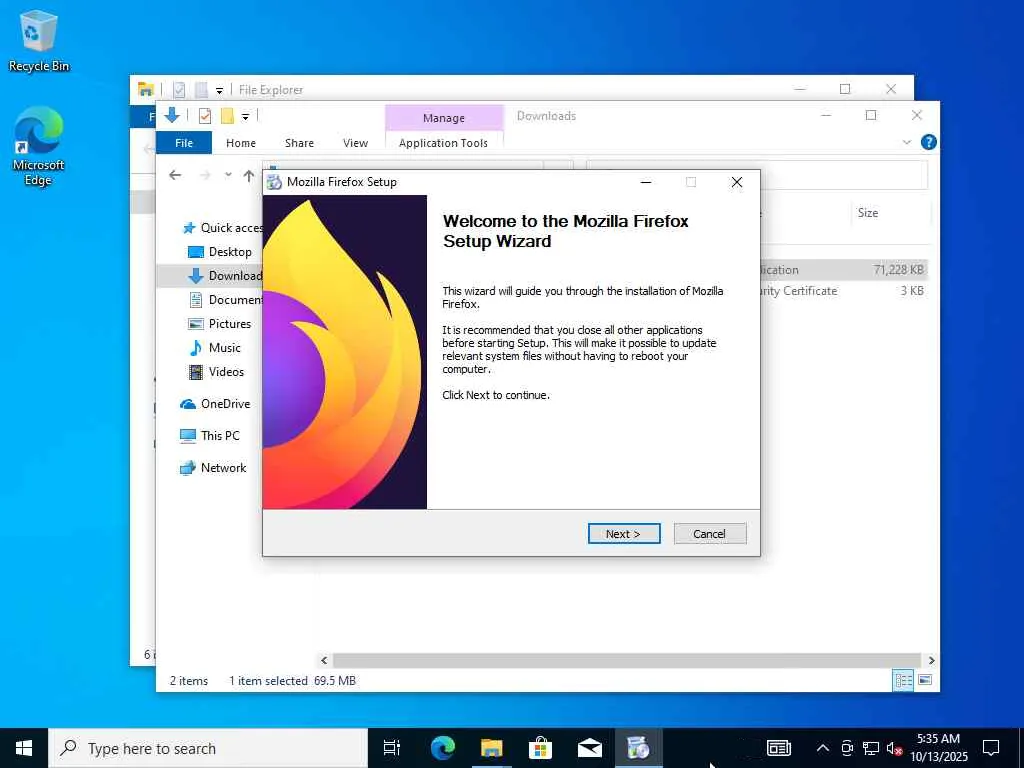Click the Music note icon in sidebar
Image resolution: width=1024 pixels, height=768 pixels.
pos(195,347)
